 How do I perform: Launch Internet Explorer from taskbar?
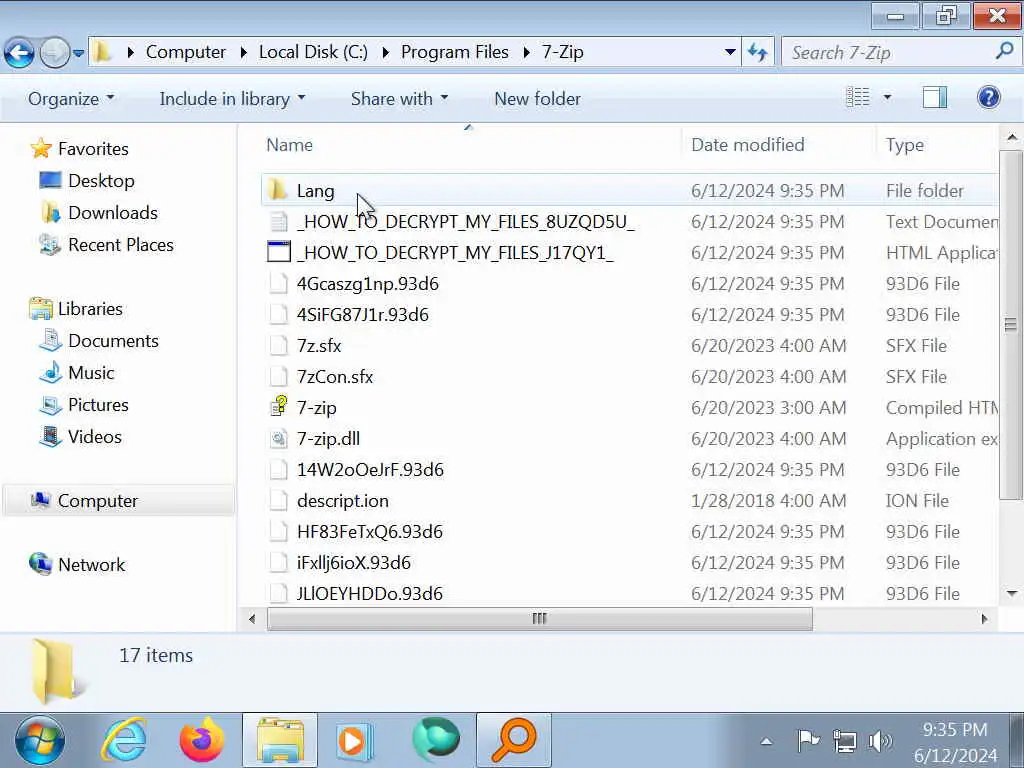tap(124, 741)
